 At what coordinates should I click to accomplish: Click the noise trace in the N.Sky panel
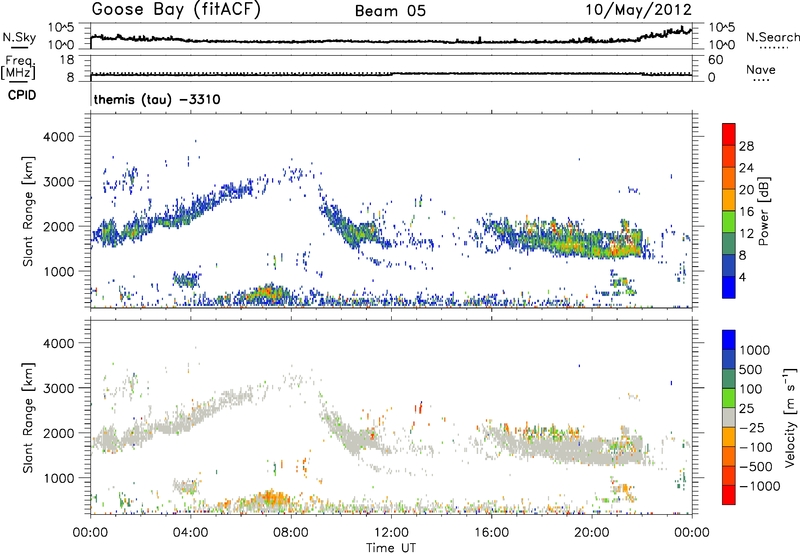coord(391,41)
